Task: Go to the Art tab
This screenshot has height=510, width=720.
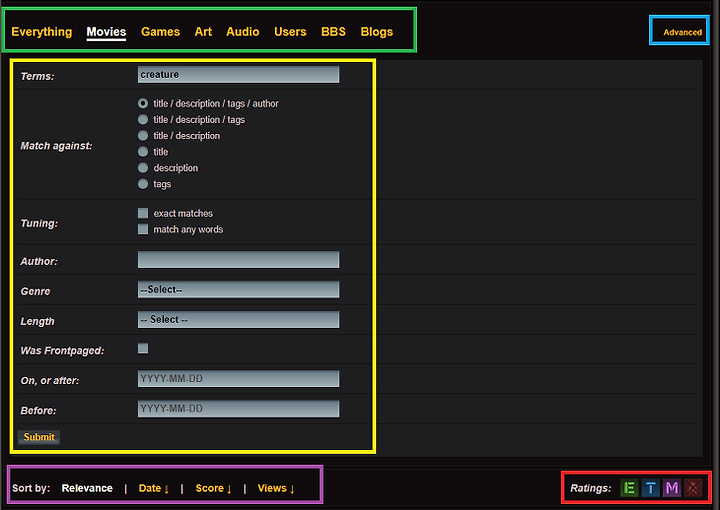Action: point(203,32)
